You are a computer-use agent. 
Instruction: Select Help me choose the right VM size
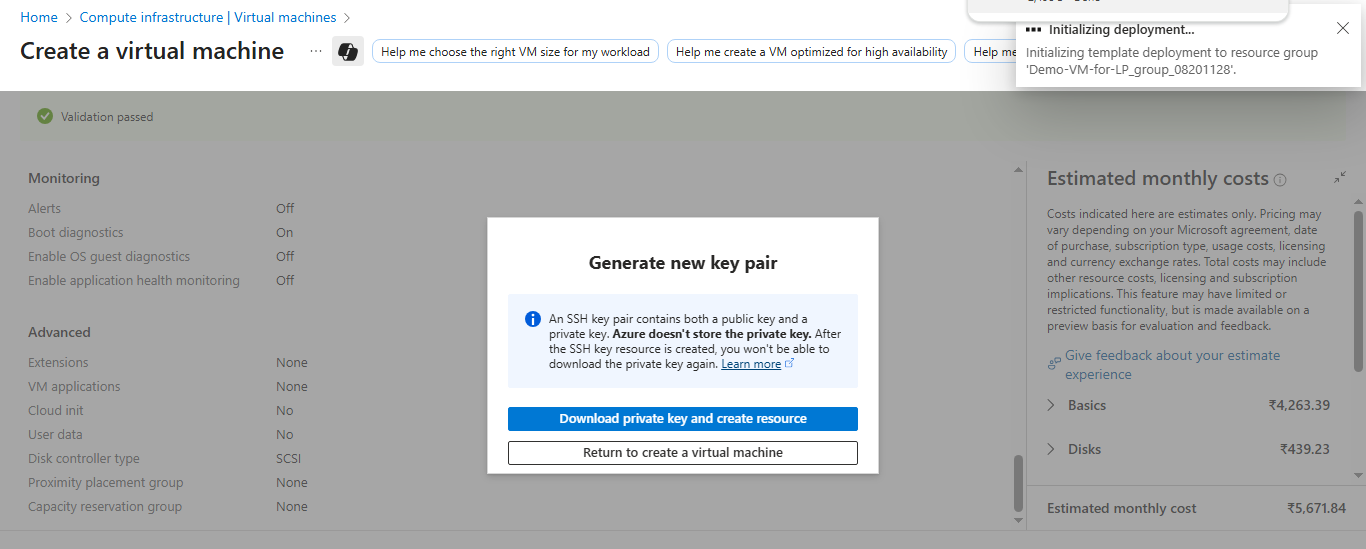[x=515, y=52]
